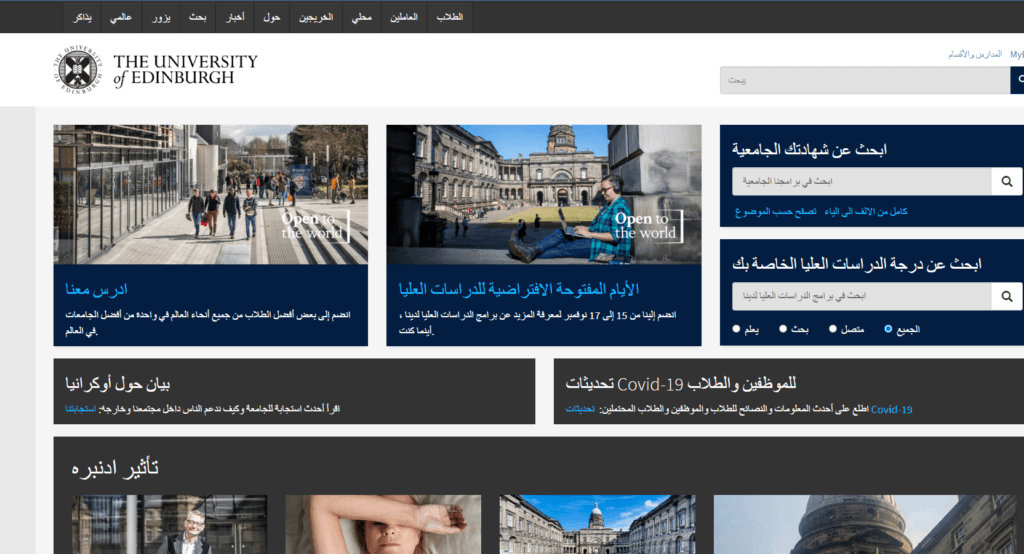The width and height of the screenshot is (1024, 554).
Task: Select the 'يعلم' radio button
Action: point(737,329)
